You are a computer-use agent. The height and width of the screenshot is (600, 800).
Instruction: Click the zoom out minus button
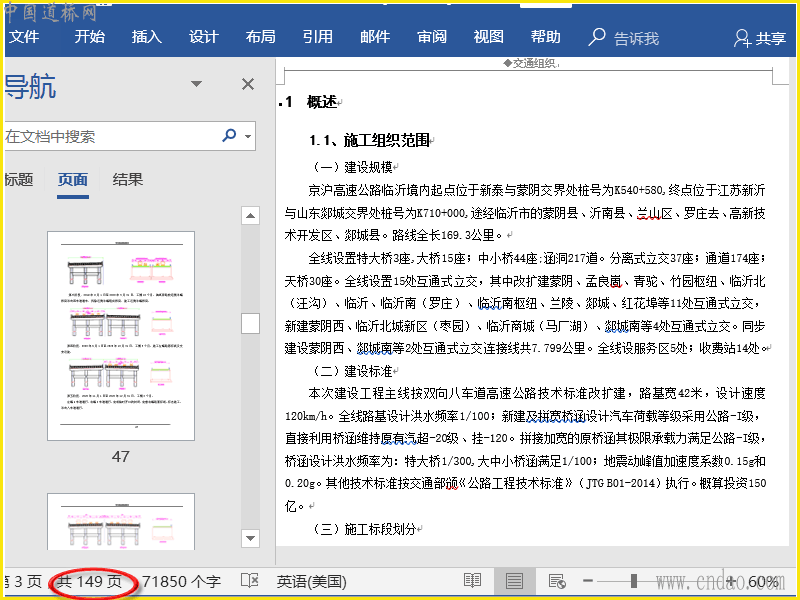click(588, 581)
